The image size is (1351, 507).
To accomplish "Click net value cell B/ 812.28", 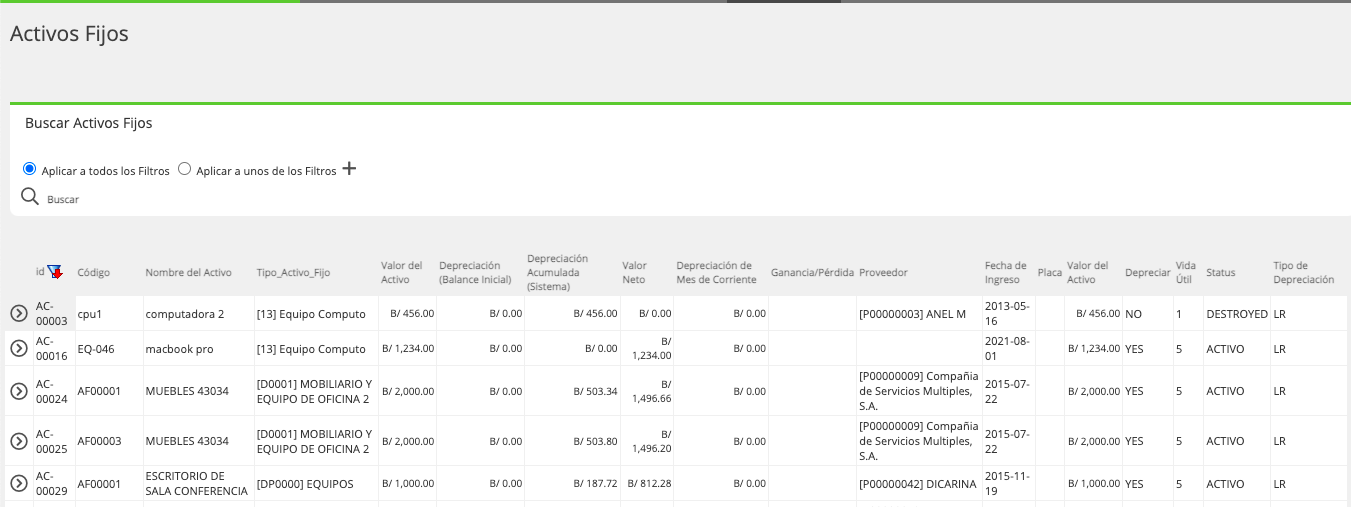I will click(650, 484).
